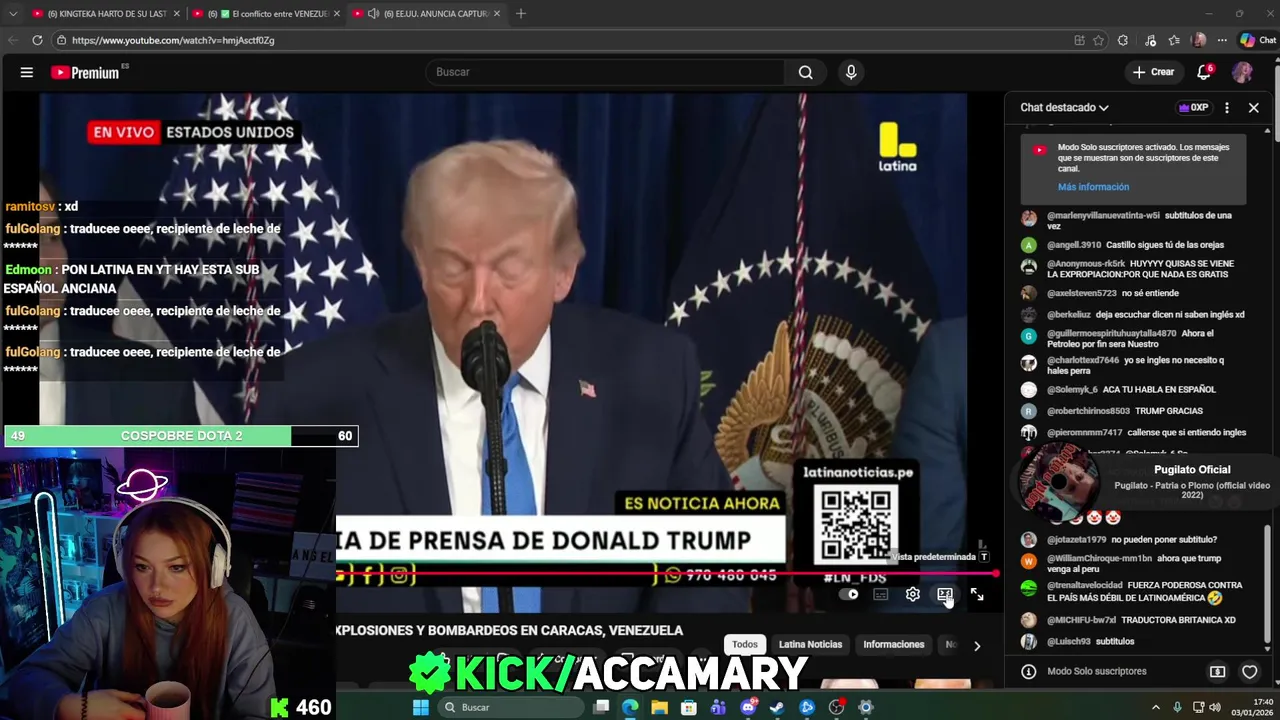Show hidden system tray icons chevron

point(1155,707)
